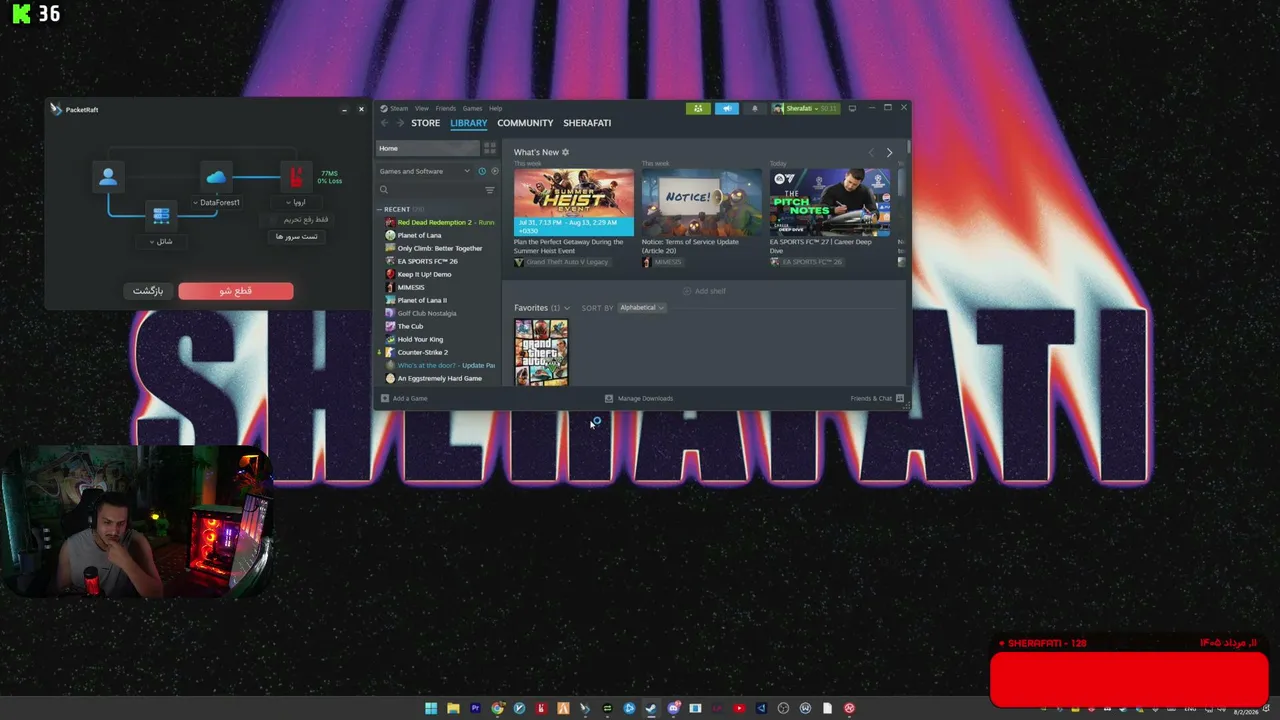Toggle ready-to-play filter in library
Viewport: 1280px width, 720px height.
pos(494,171)
